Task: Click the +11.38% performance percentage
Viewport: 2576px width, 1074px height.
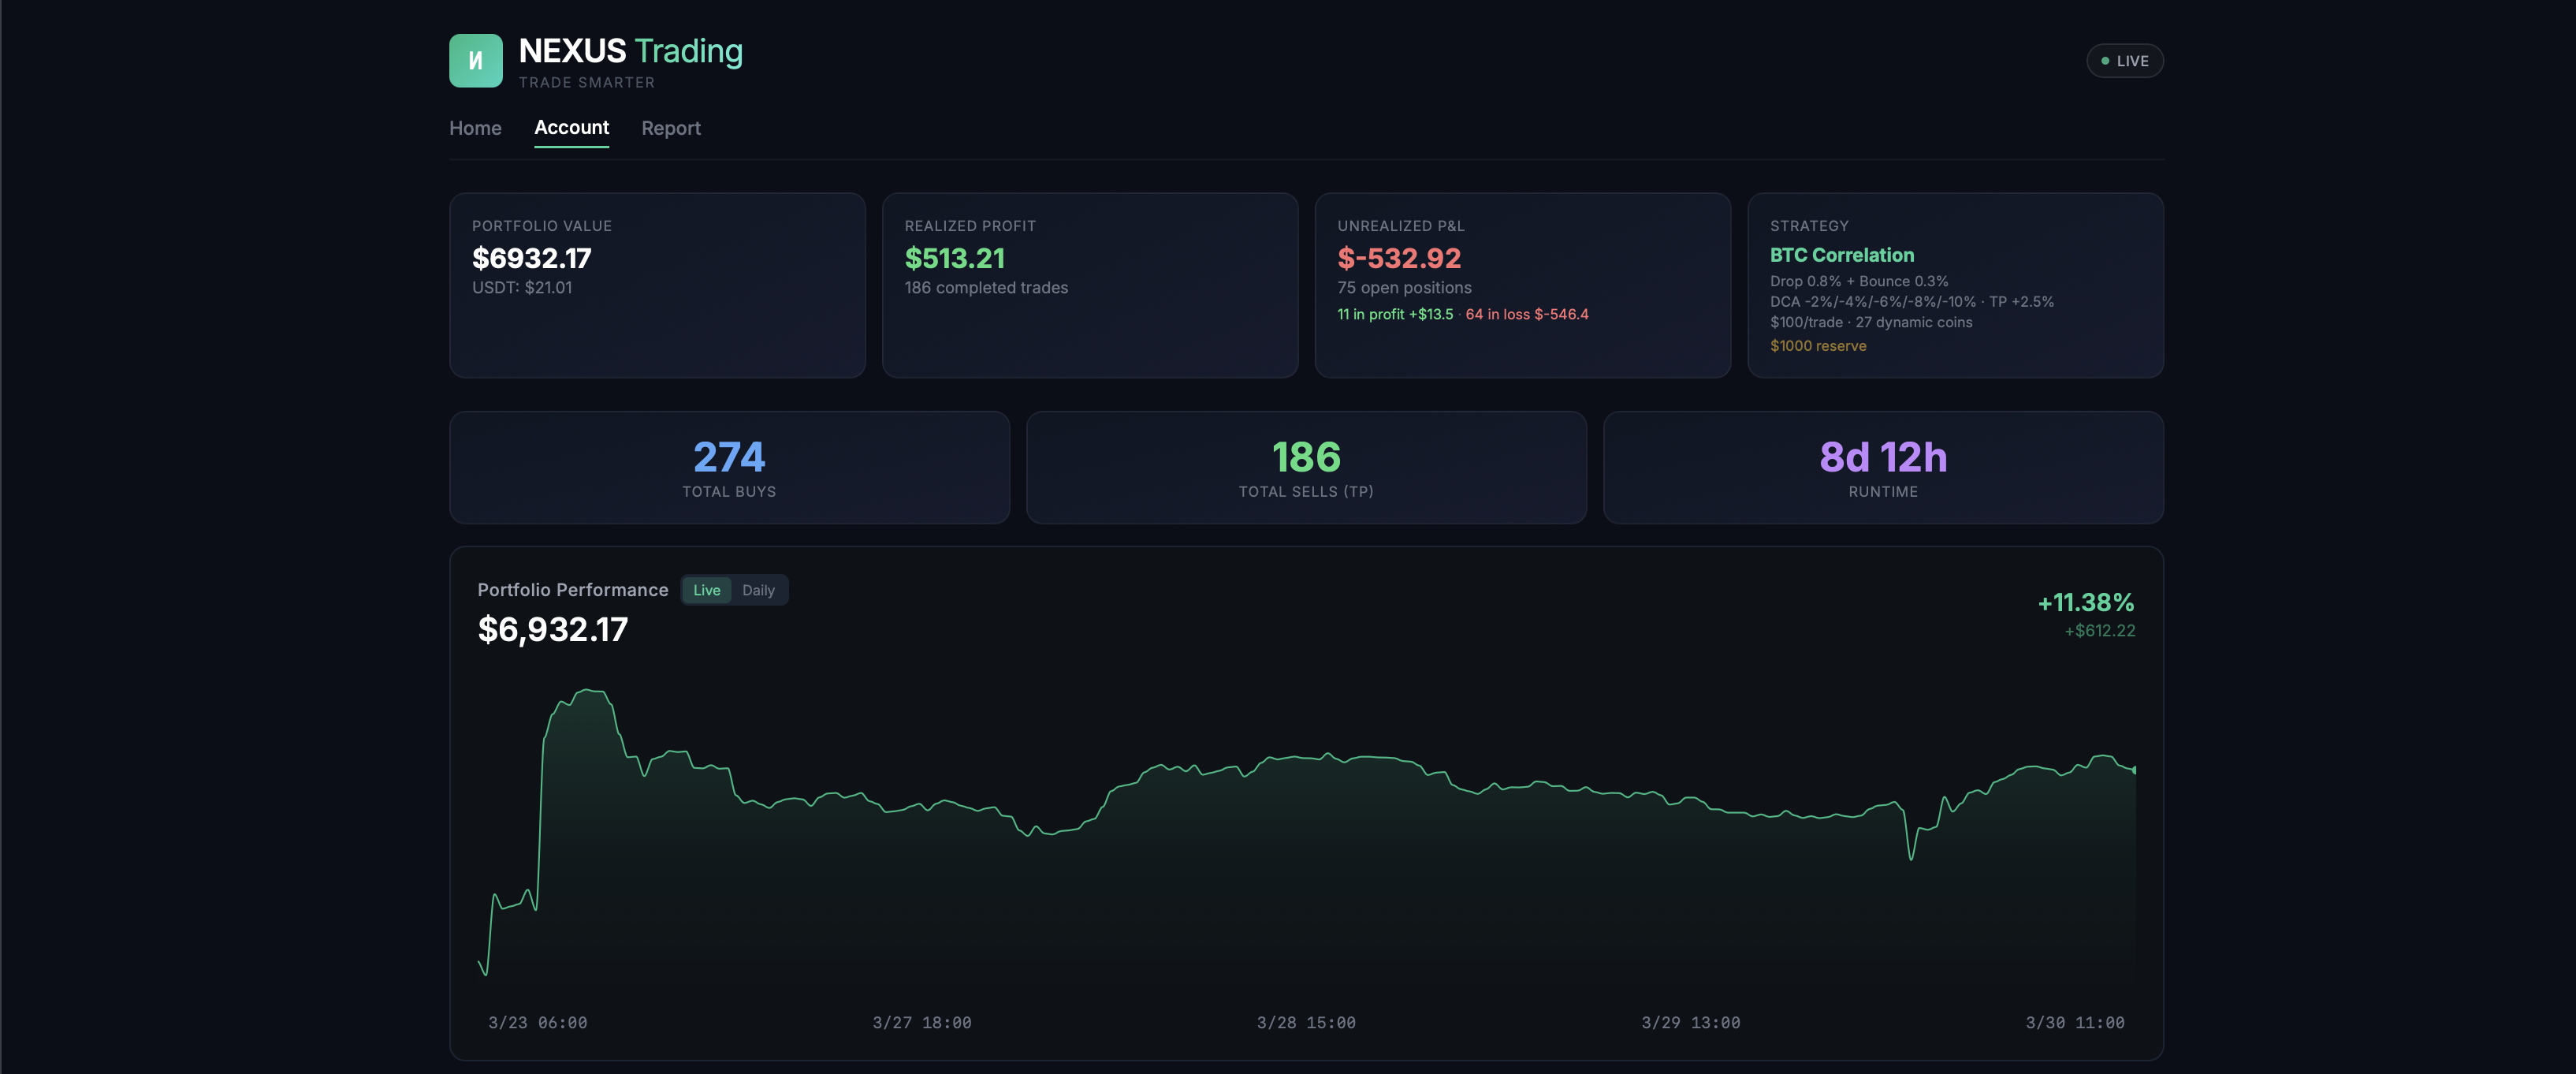Action: coord(2085,603)
